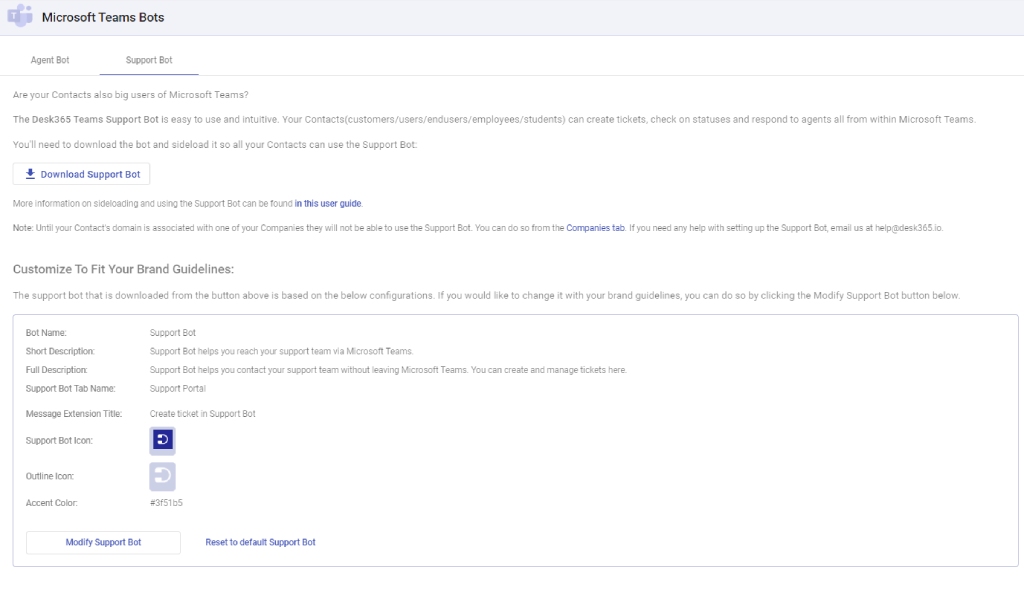Download the Support Bot package
This screenshot has height=596, width=1024.
pos(82,174)
